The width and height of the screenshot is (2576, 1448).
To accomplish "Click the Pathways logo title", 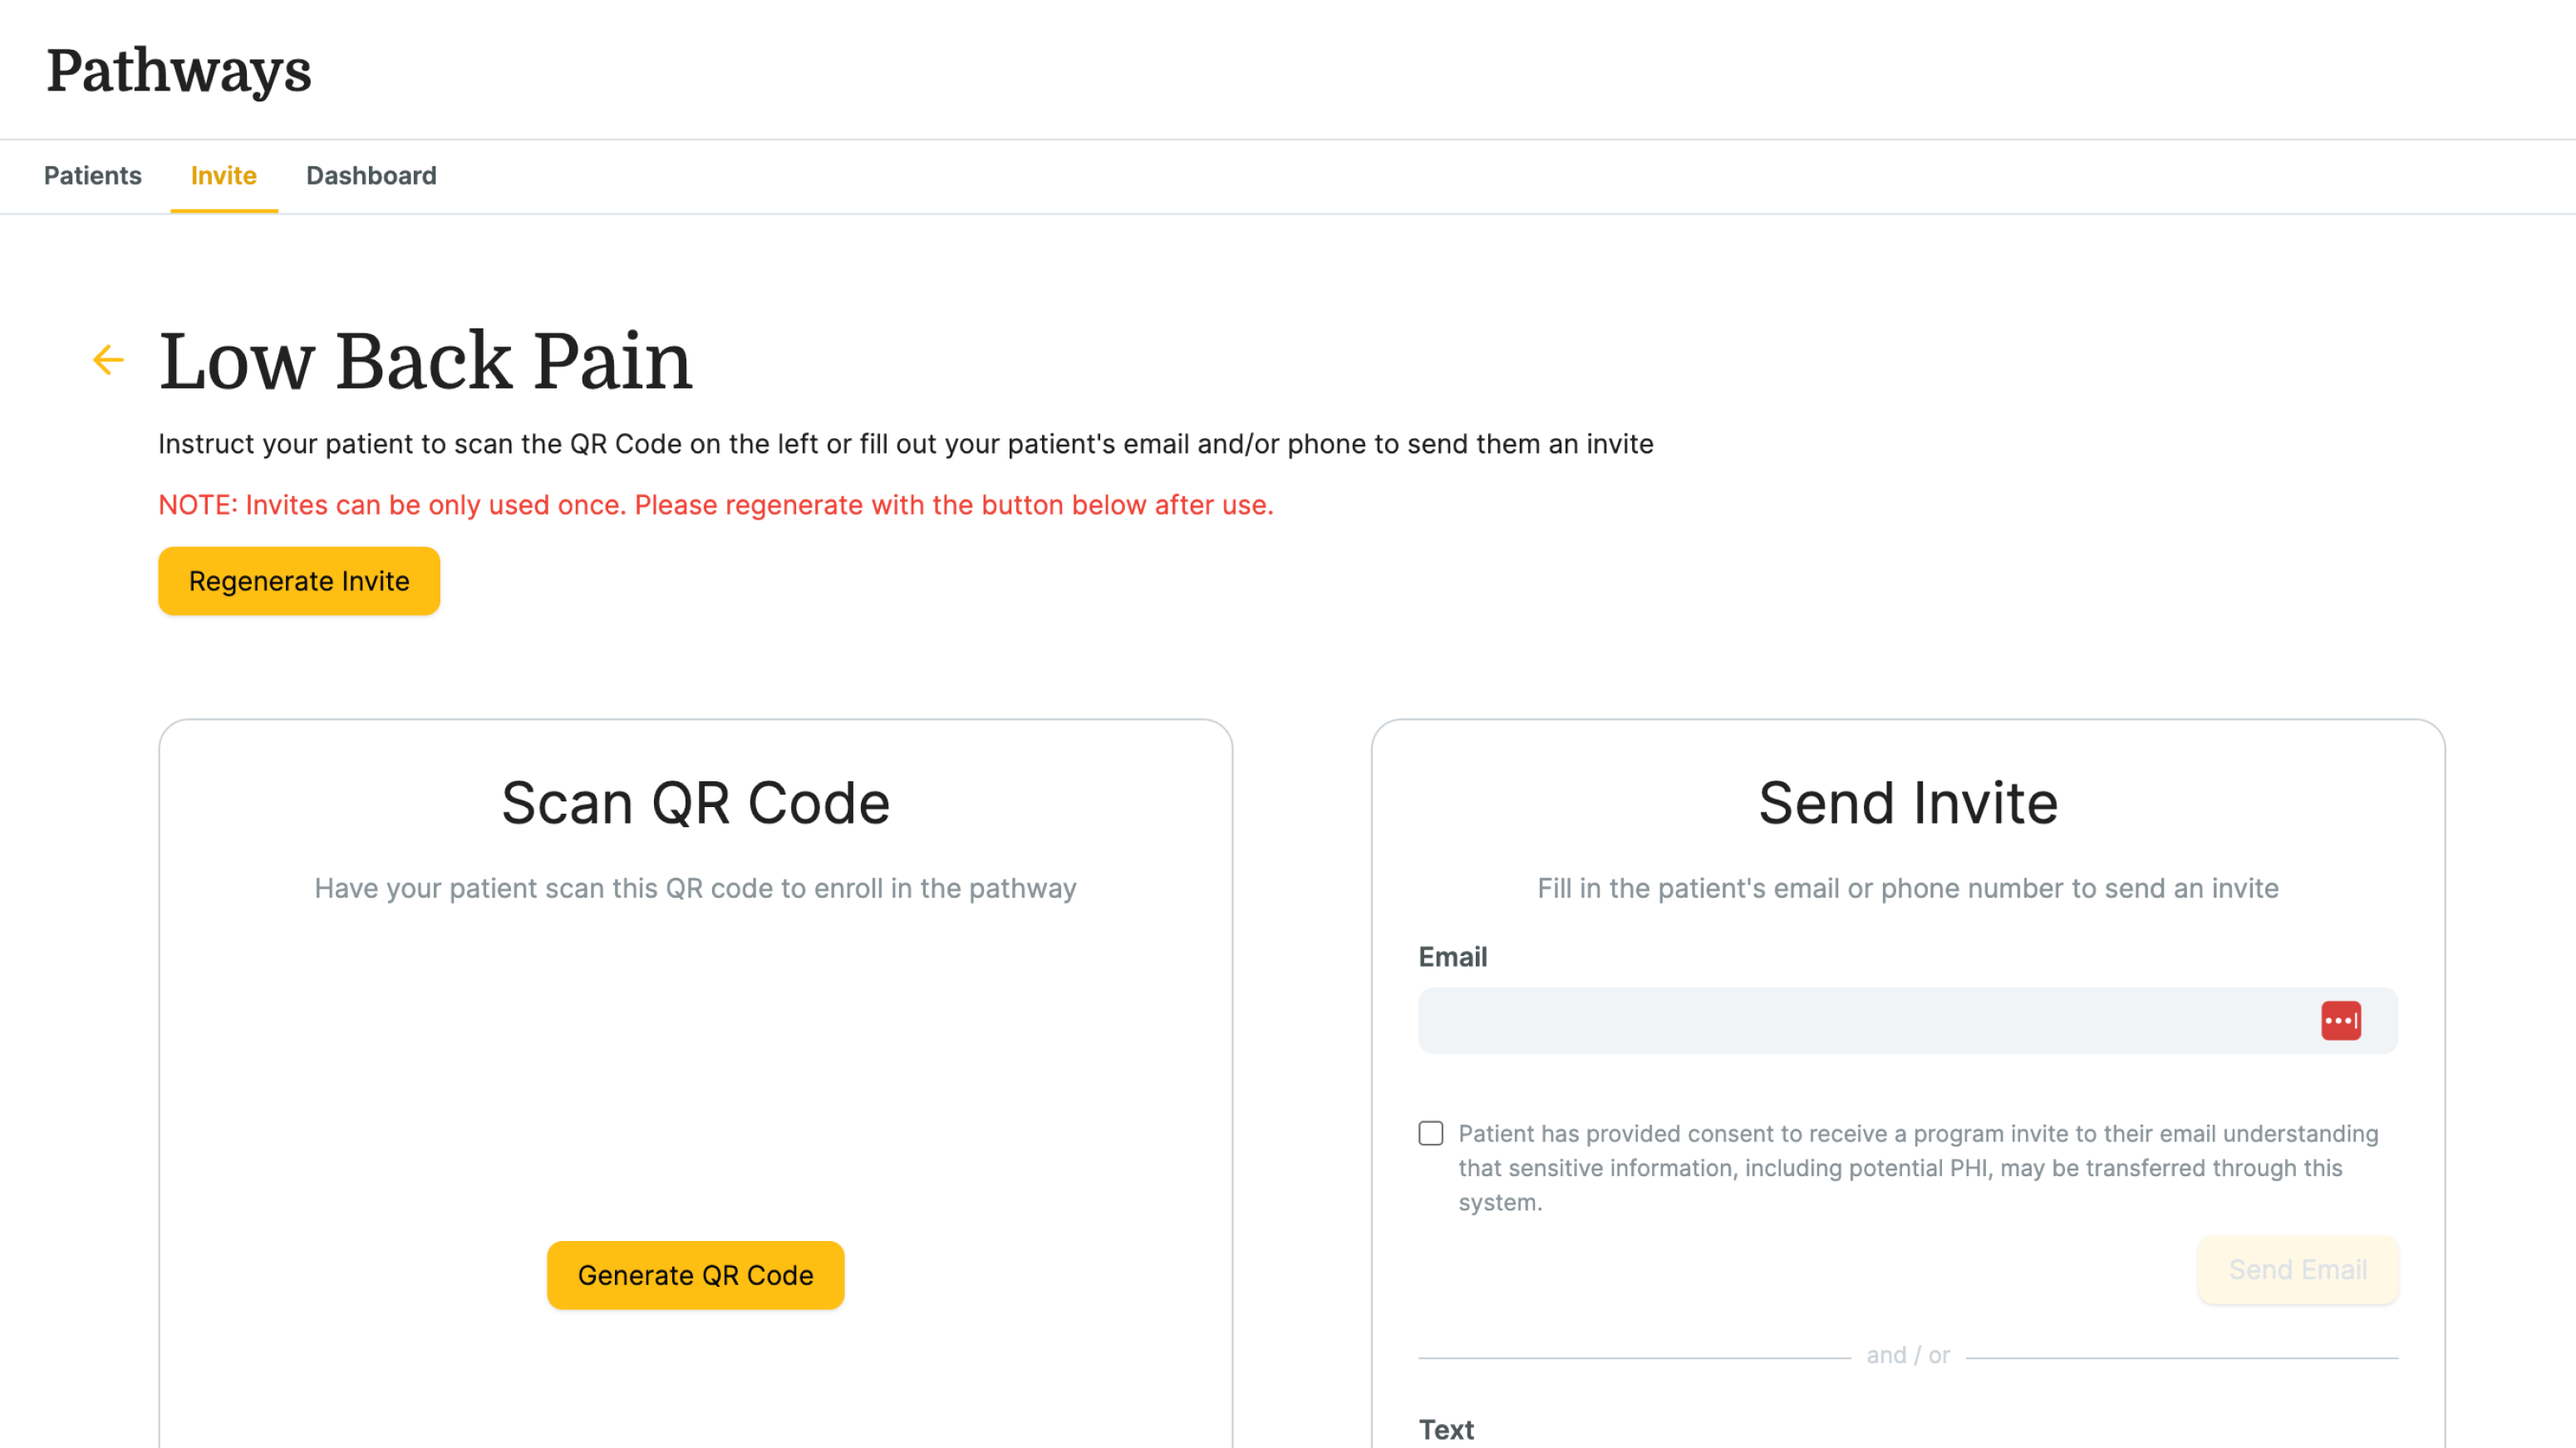I will tap(179, 70).
